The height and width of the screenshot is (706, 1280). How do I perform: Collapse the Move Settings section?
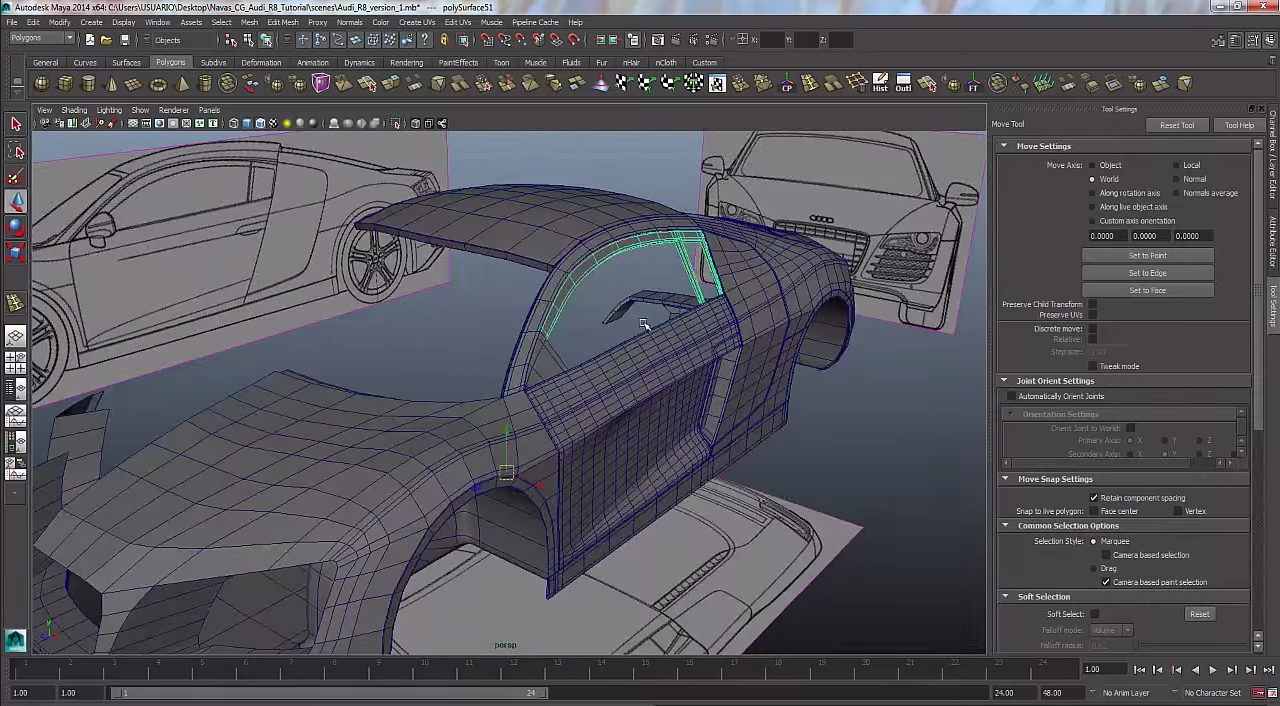click(x=1005, y=146)
